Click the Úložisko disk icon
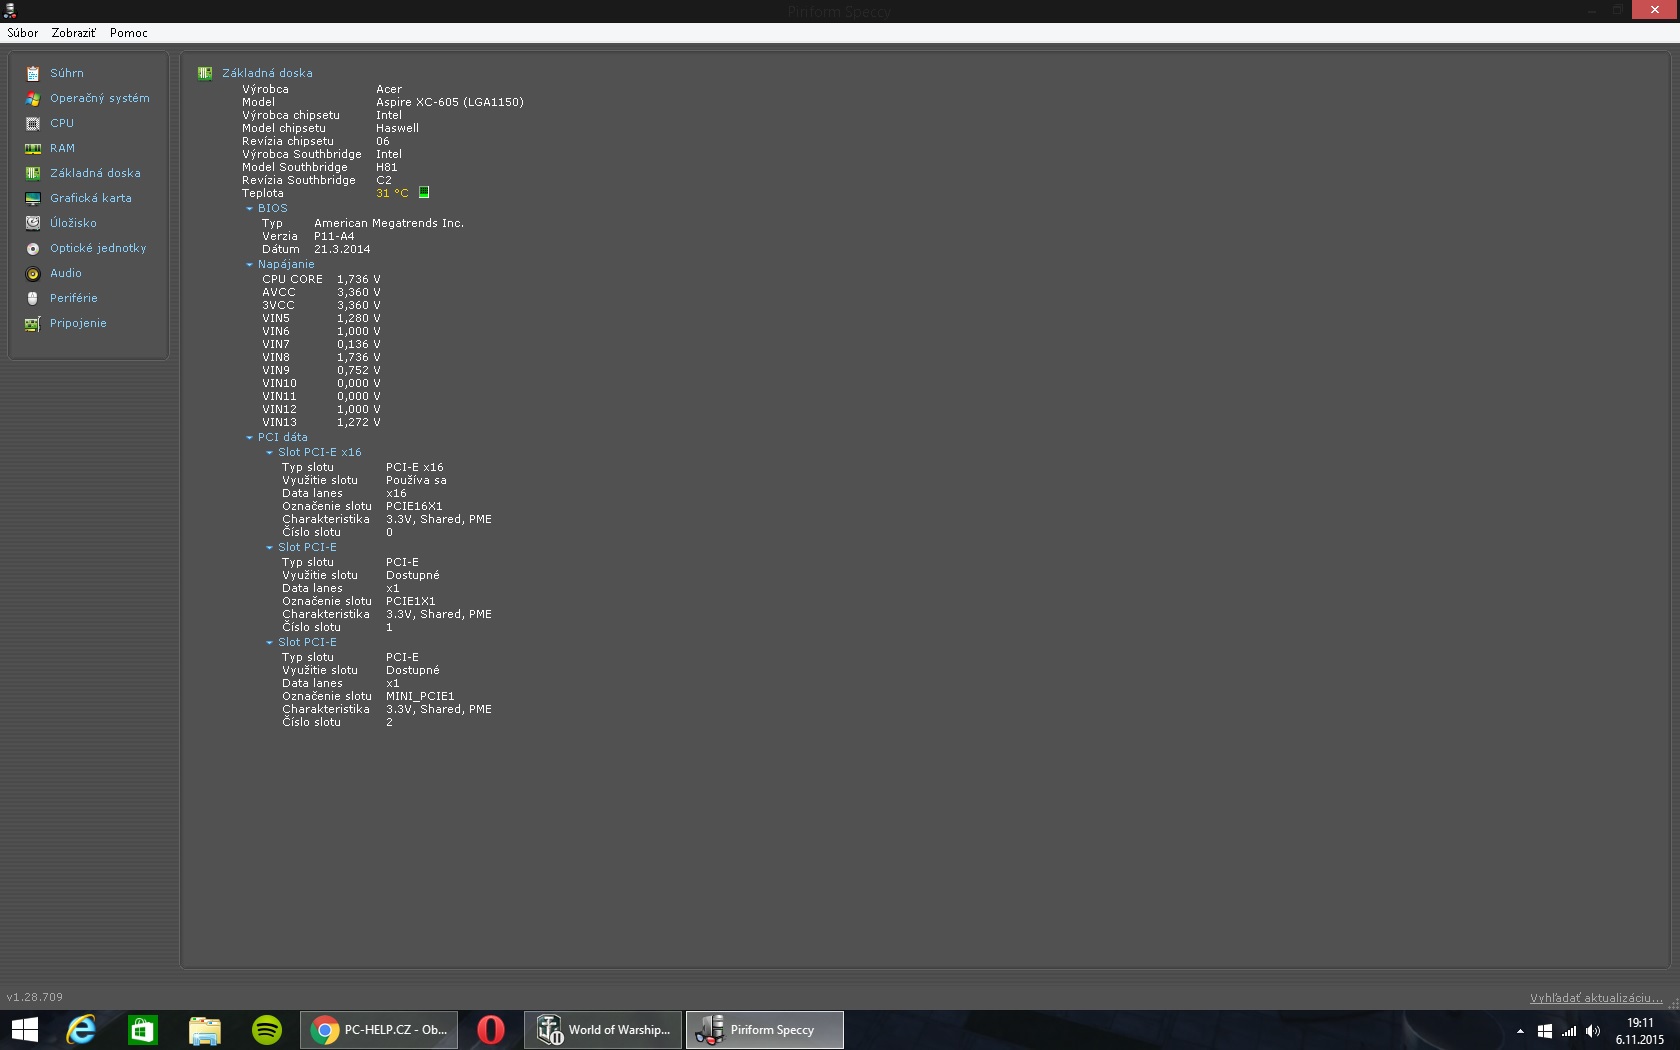Image resolution: width=1680 pixels, height=1050 pixels. (x=33, y=223)
